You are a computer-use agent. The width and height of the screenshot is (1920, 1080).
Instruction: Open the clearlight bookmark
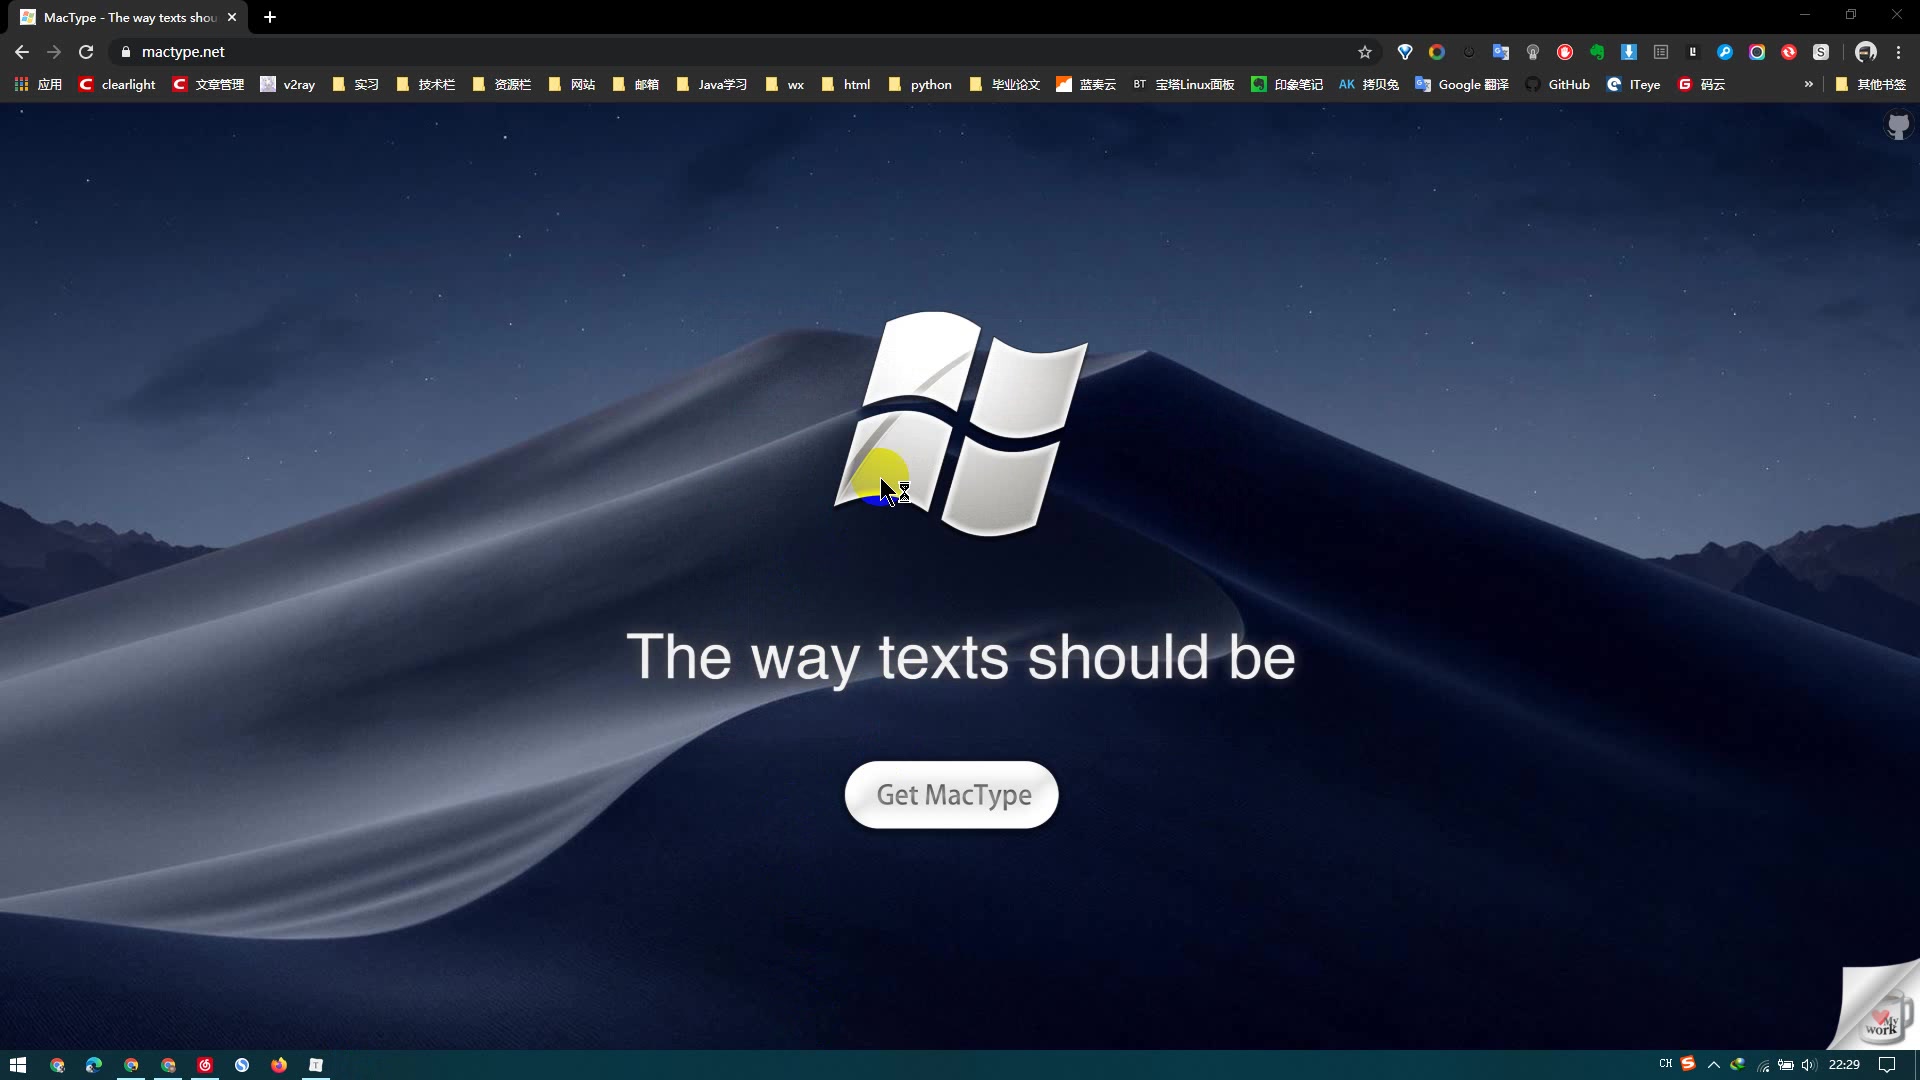(x=117, y=85)
